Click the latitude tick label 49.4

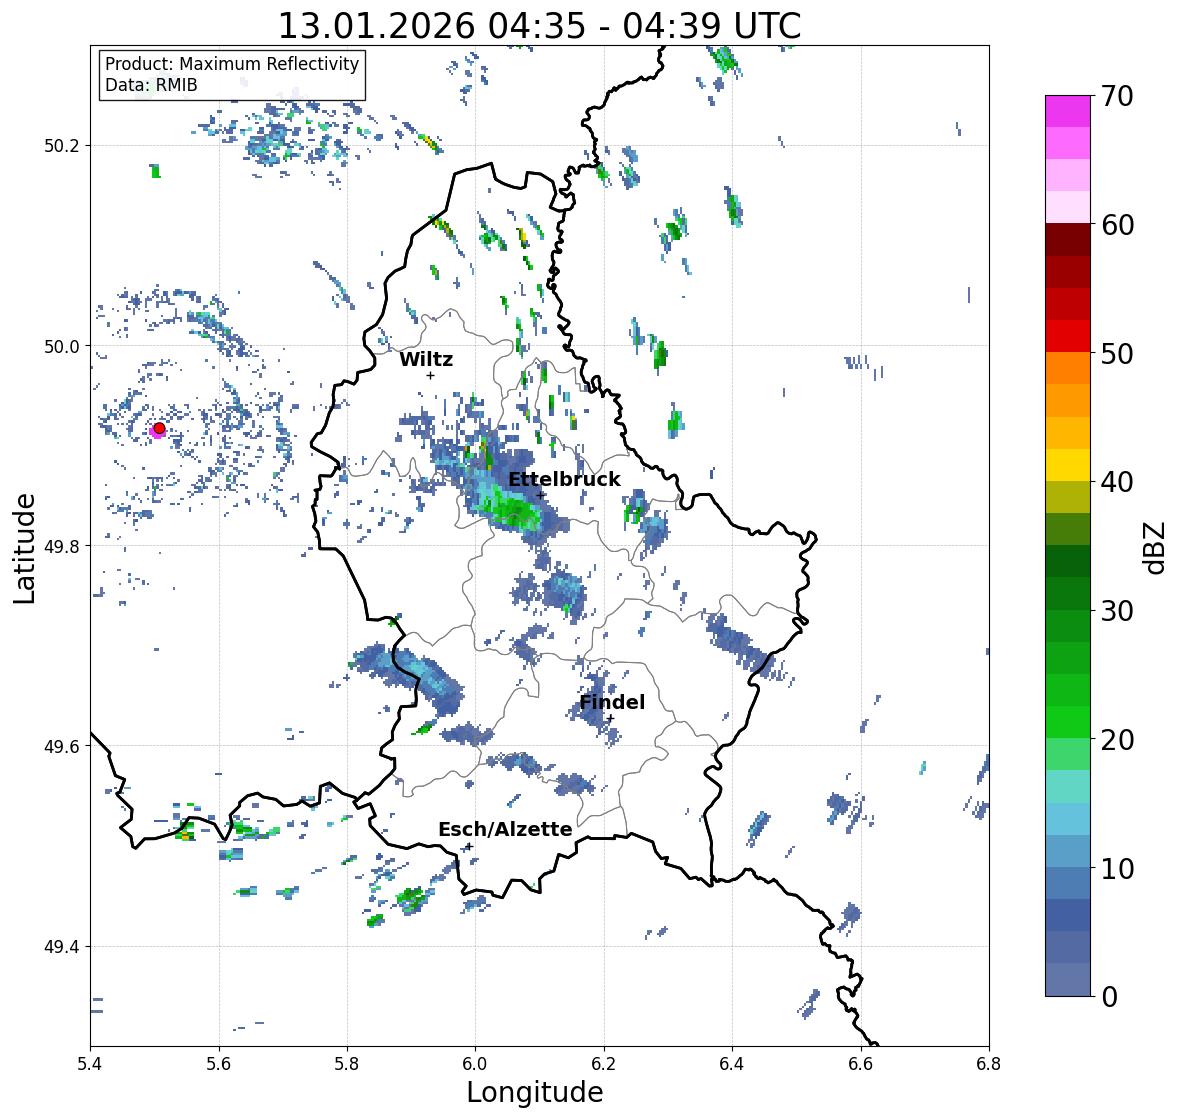(62, 946)
